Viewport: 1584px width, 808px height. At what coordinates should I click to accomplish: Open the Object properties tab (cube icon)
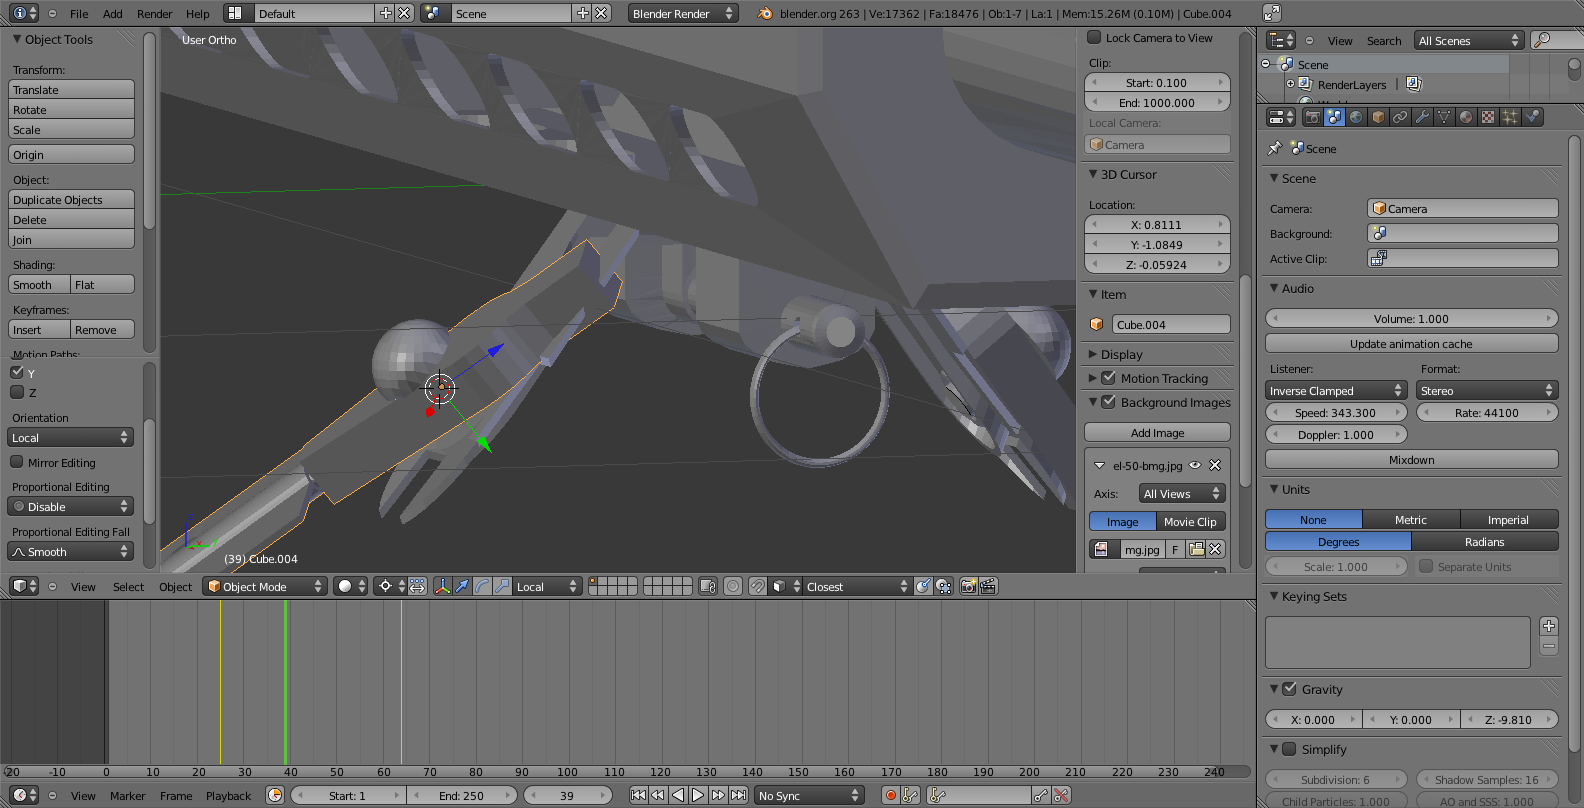[1378, 117]
